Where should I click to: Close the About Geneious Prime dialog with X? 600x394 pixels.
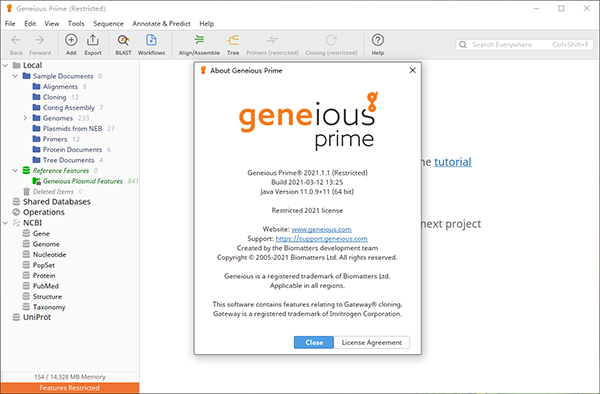tap(412, 70)
